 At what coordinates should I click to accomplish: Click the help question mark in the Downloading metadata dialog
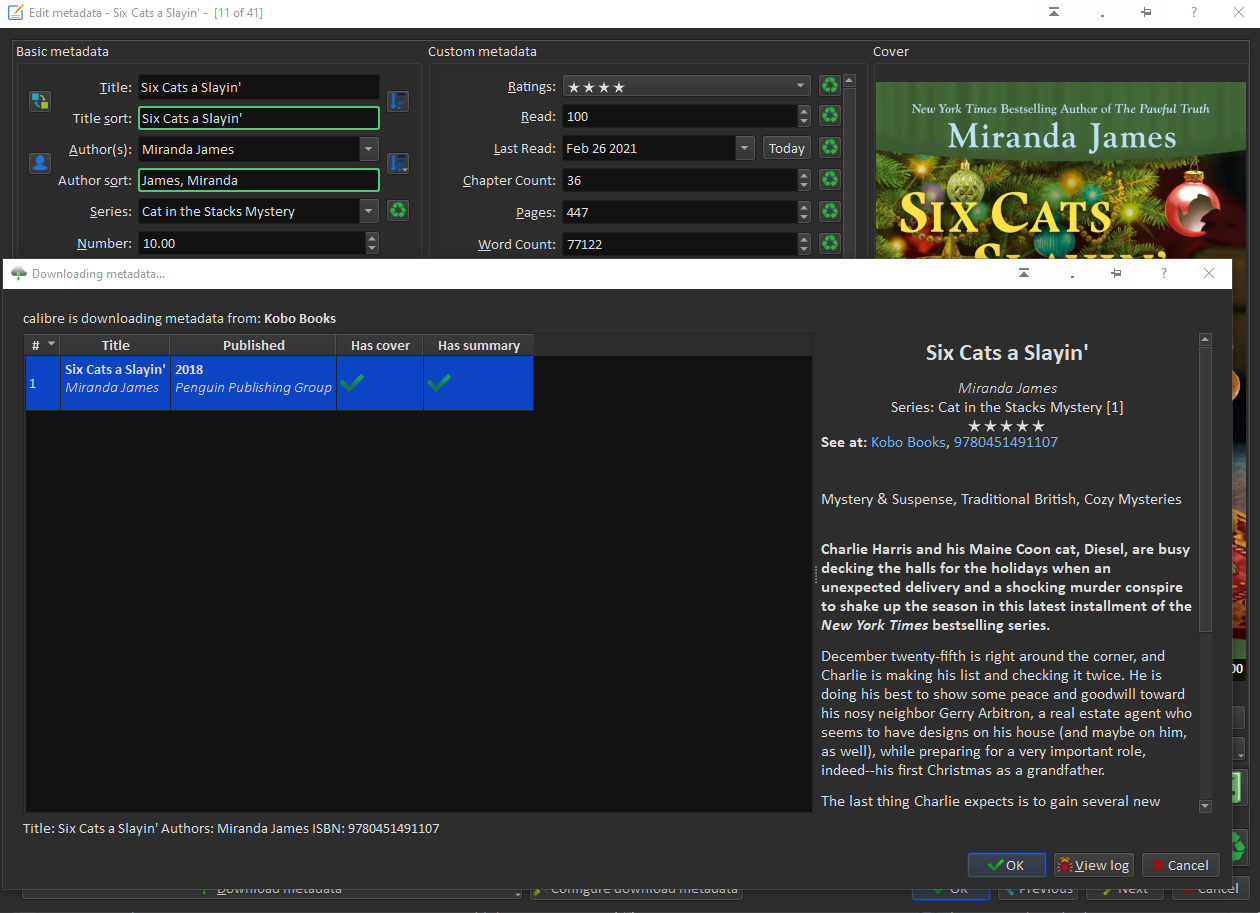coord(1163,273)
